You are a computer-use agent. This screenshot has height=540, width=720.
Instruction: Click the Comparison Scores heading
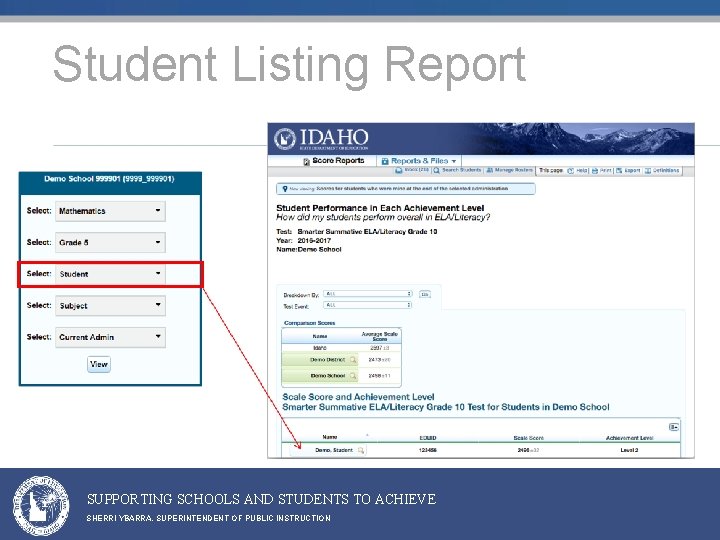pos(309,323)
